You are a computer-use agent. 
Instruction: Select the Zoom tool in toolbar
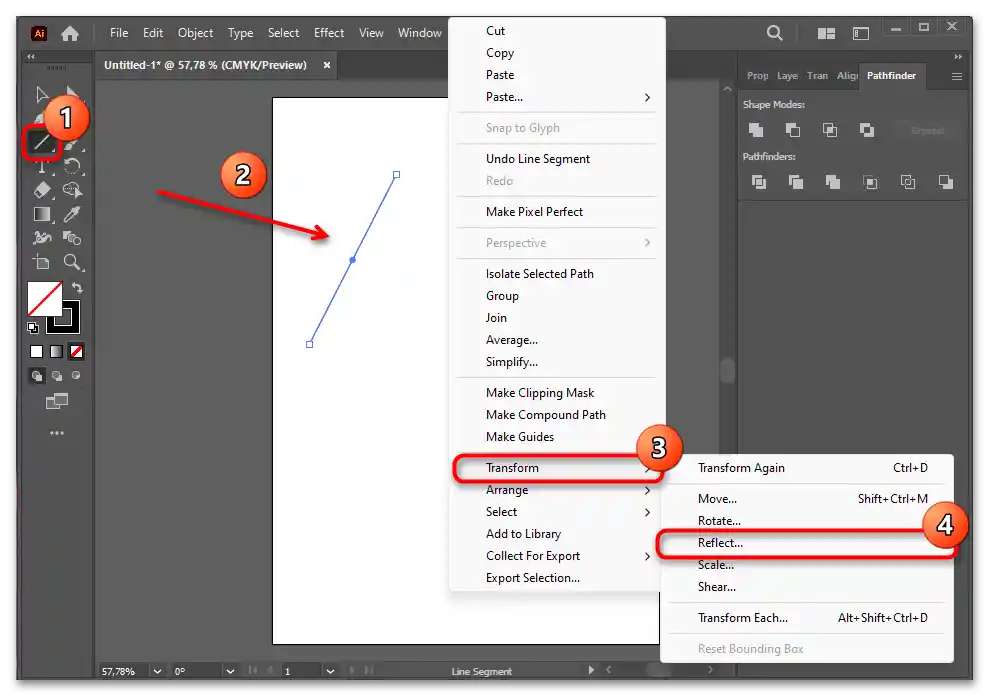pyautogui.click(x=72, y=263)
